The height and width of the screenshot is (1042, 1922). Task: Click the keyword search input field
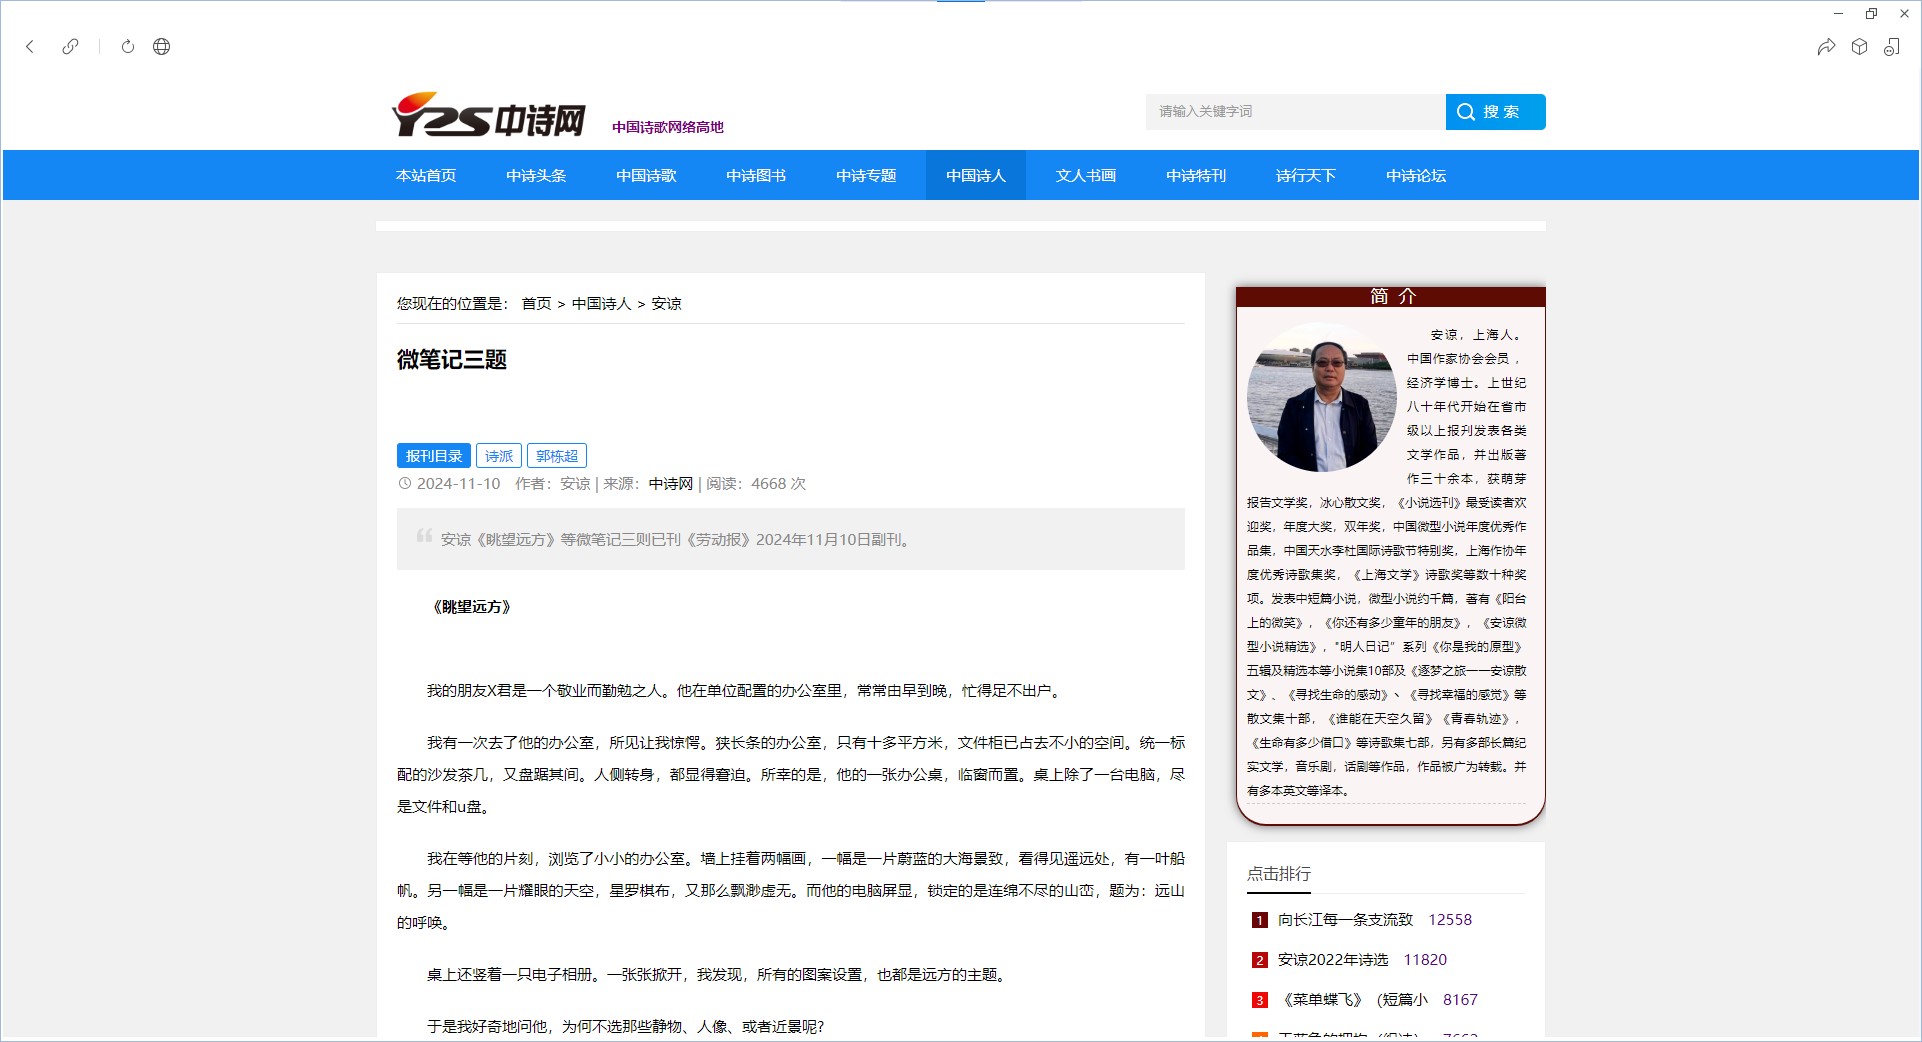pos(1294,112)
